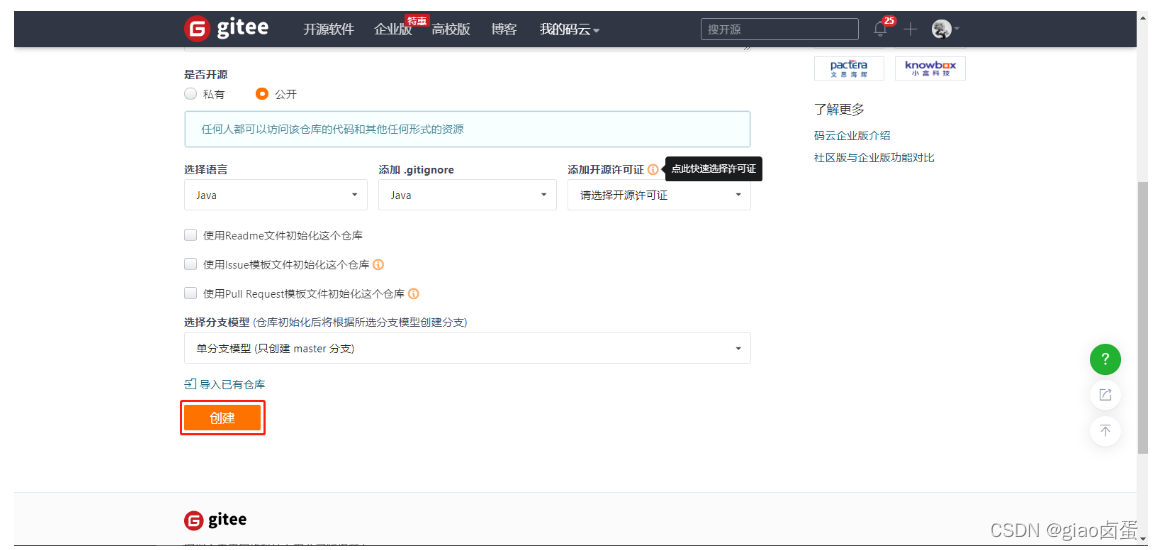Open the 选择语言 Java dropdown
This screenshot has height=550, width=1153.
pyautogui.click(x=276, y=195)
